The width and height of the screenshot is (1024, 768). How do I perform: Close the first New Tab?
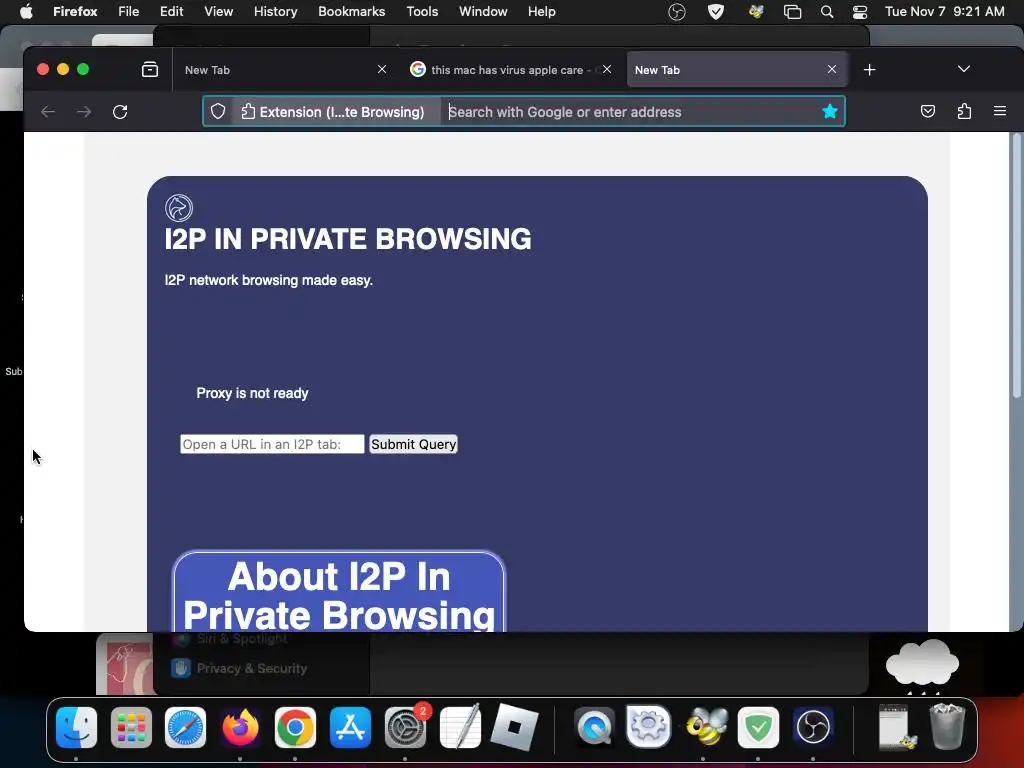coord(382,69)
